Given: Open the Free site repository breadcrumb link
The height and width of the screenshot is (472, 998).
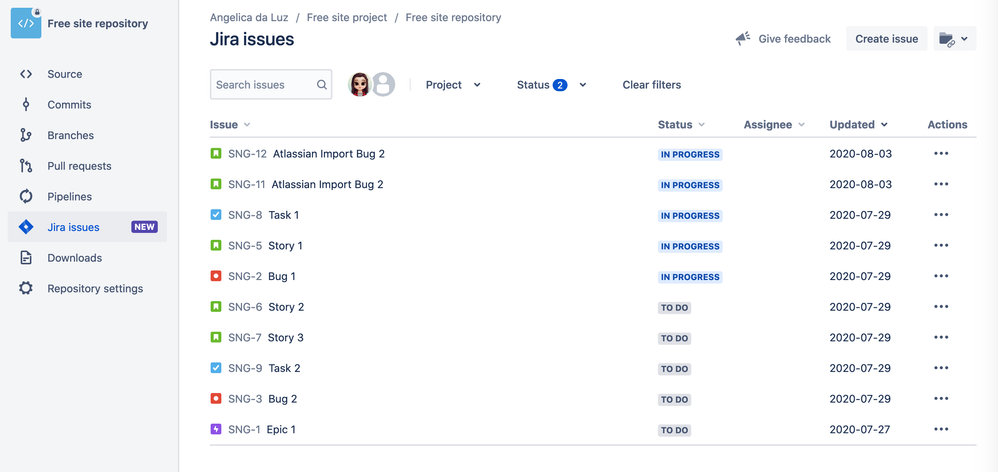Looking at the screenshot, I should (x=453, y=18).
